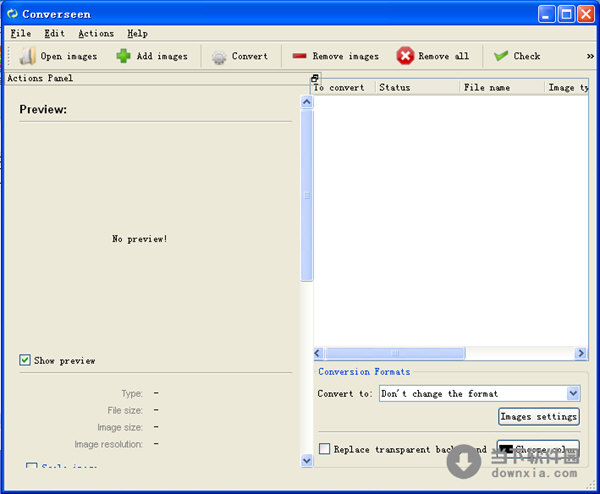Click the Actions Panel scroll up arrow
The height and width of the screenshot is (494, 600).
click(x=307, y=102)
